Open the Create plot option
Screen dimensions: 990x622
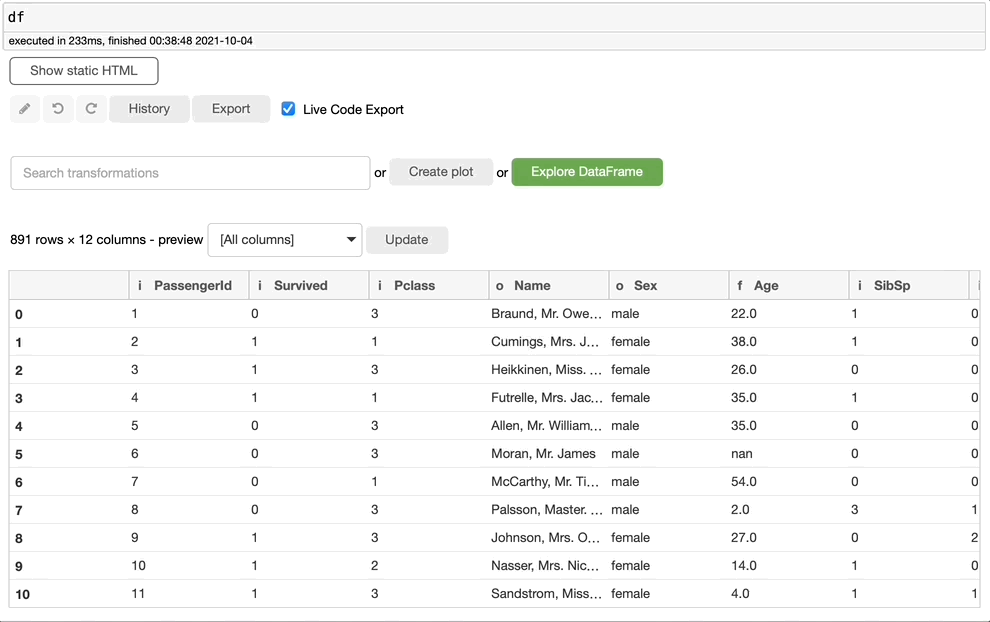point(441,172)
